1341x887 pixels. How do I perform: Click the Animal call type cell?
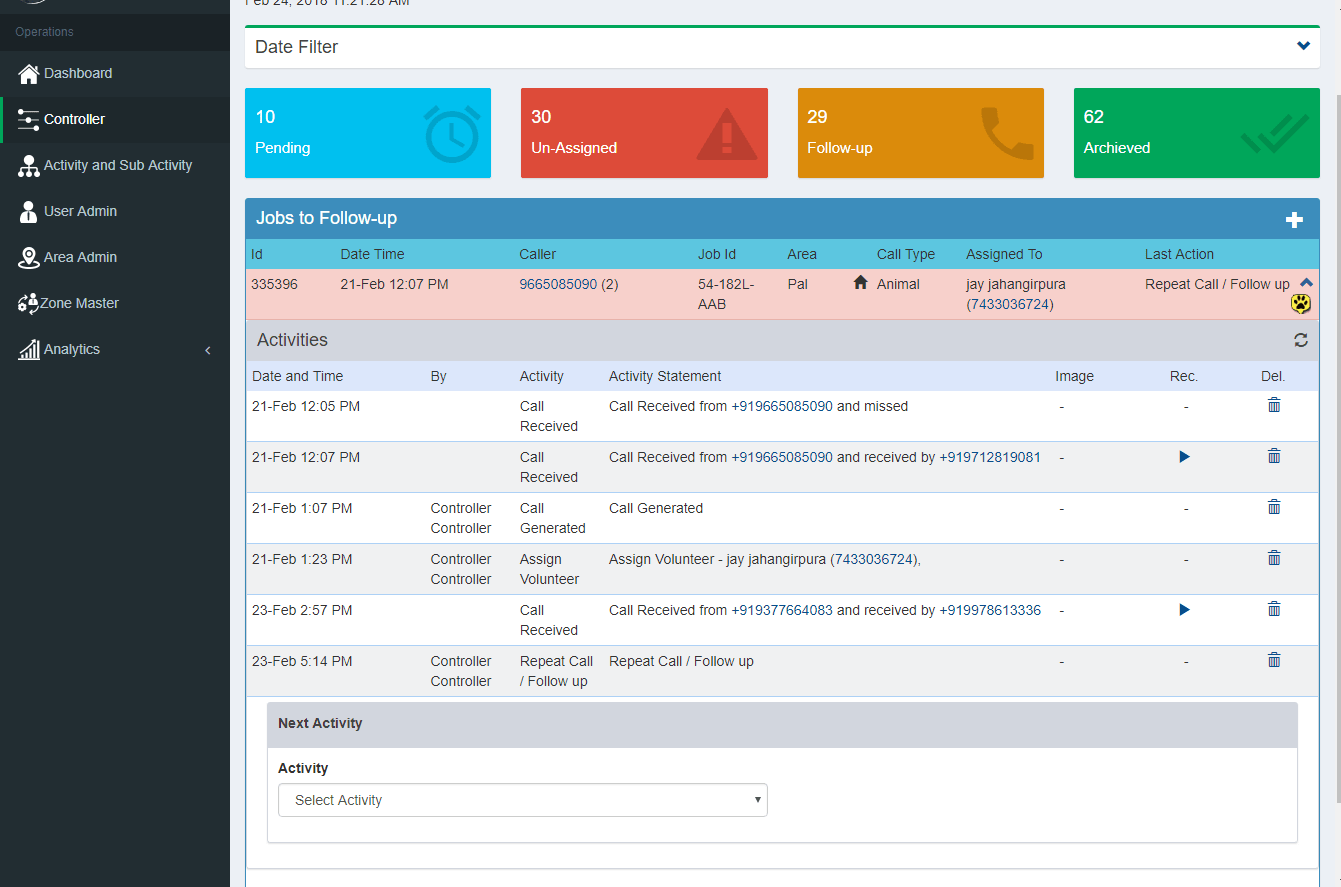[898, 284]
